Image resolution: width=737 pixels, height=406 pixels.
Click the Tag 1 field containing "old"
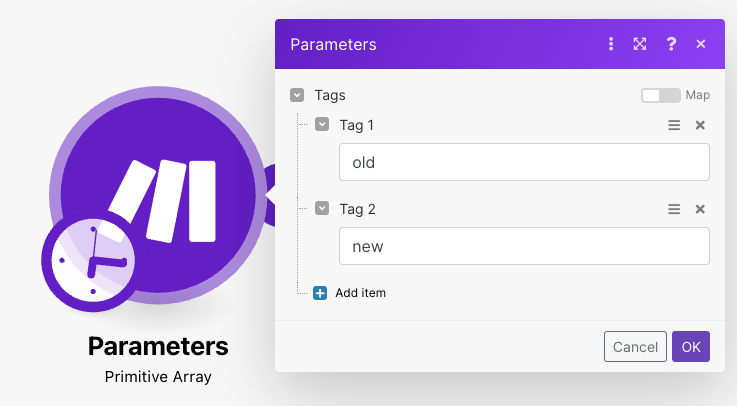(x=524, y=162)
